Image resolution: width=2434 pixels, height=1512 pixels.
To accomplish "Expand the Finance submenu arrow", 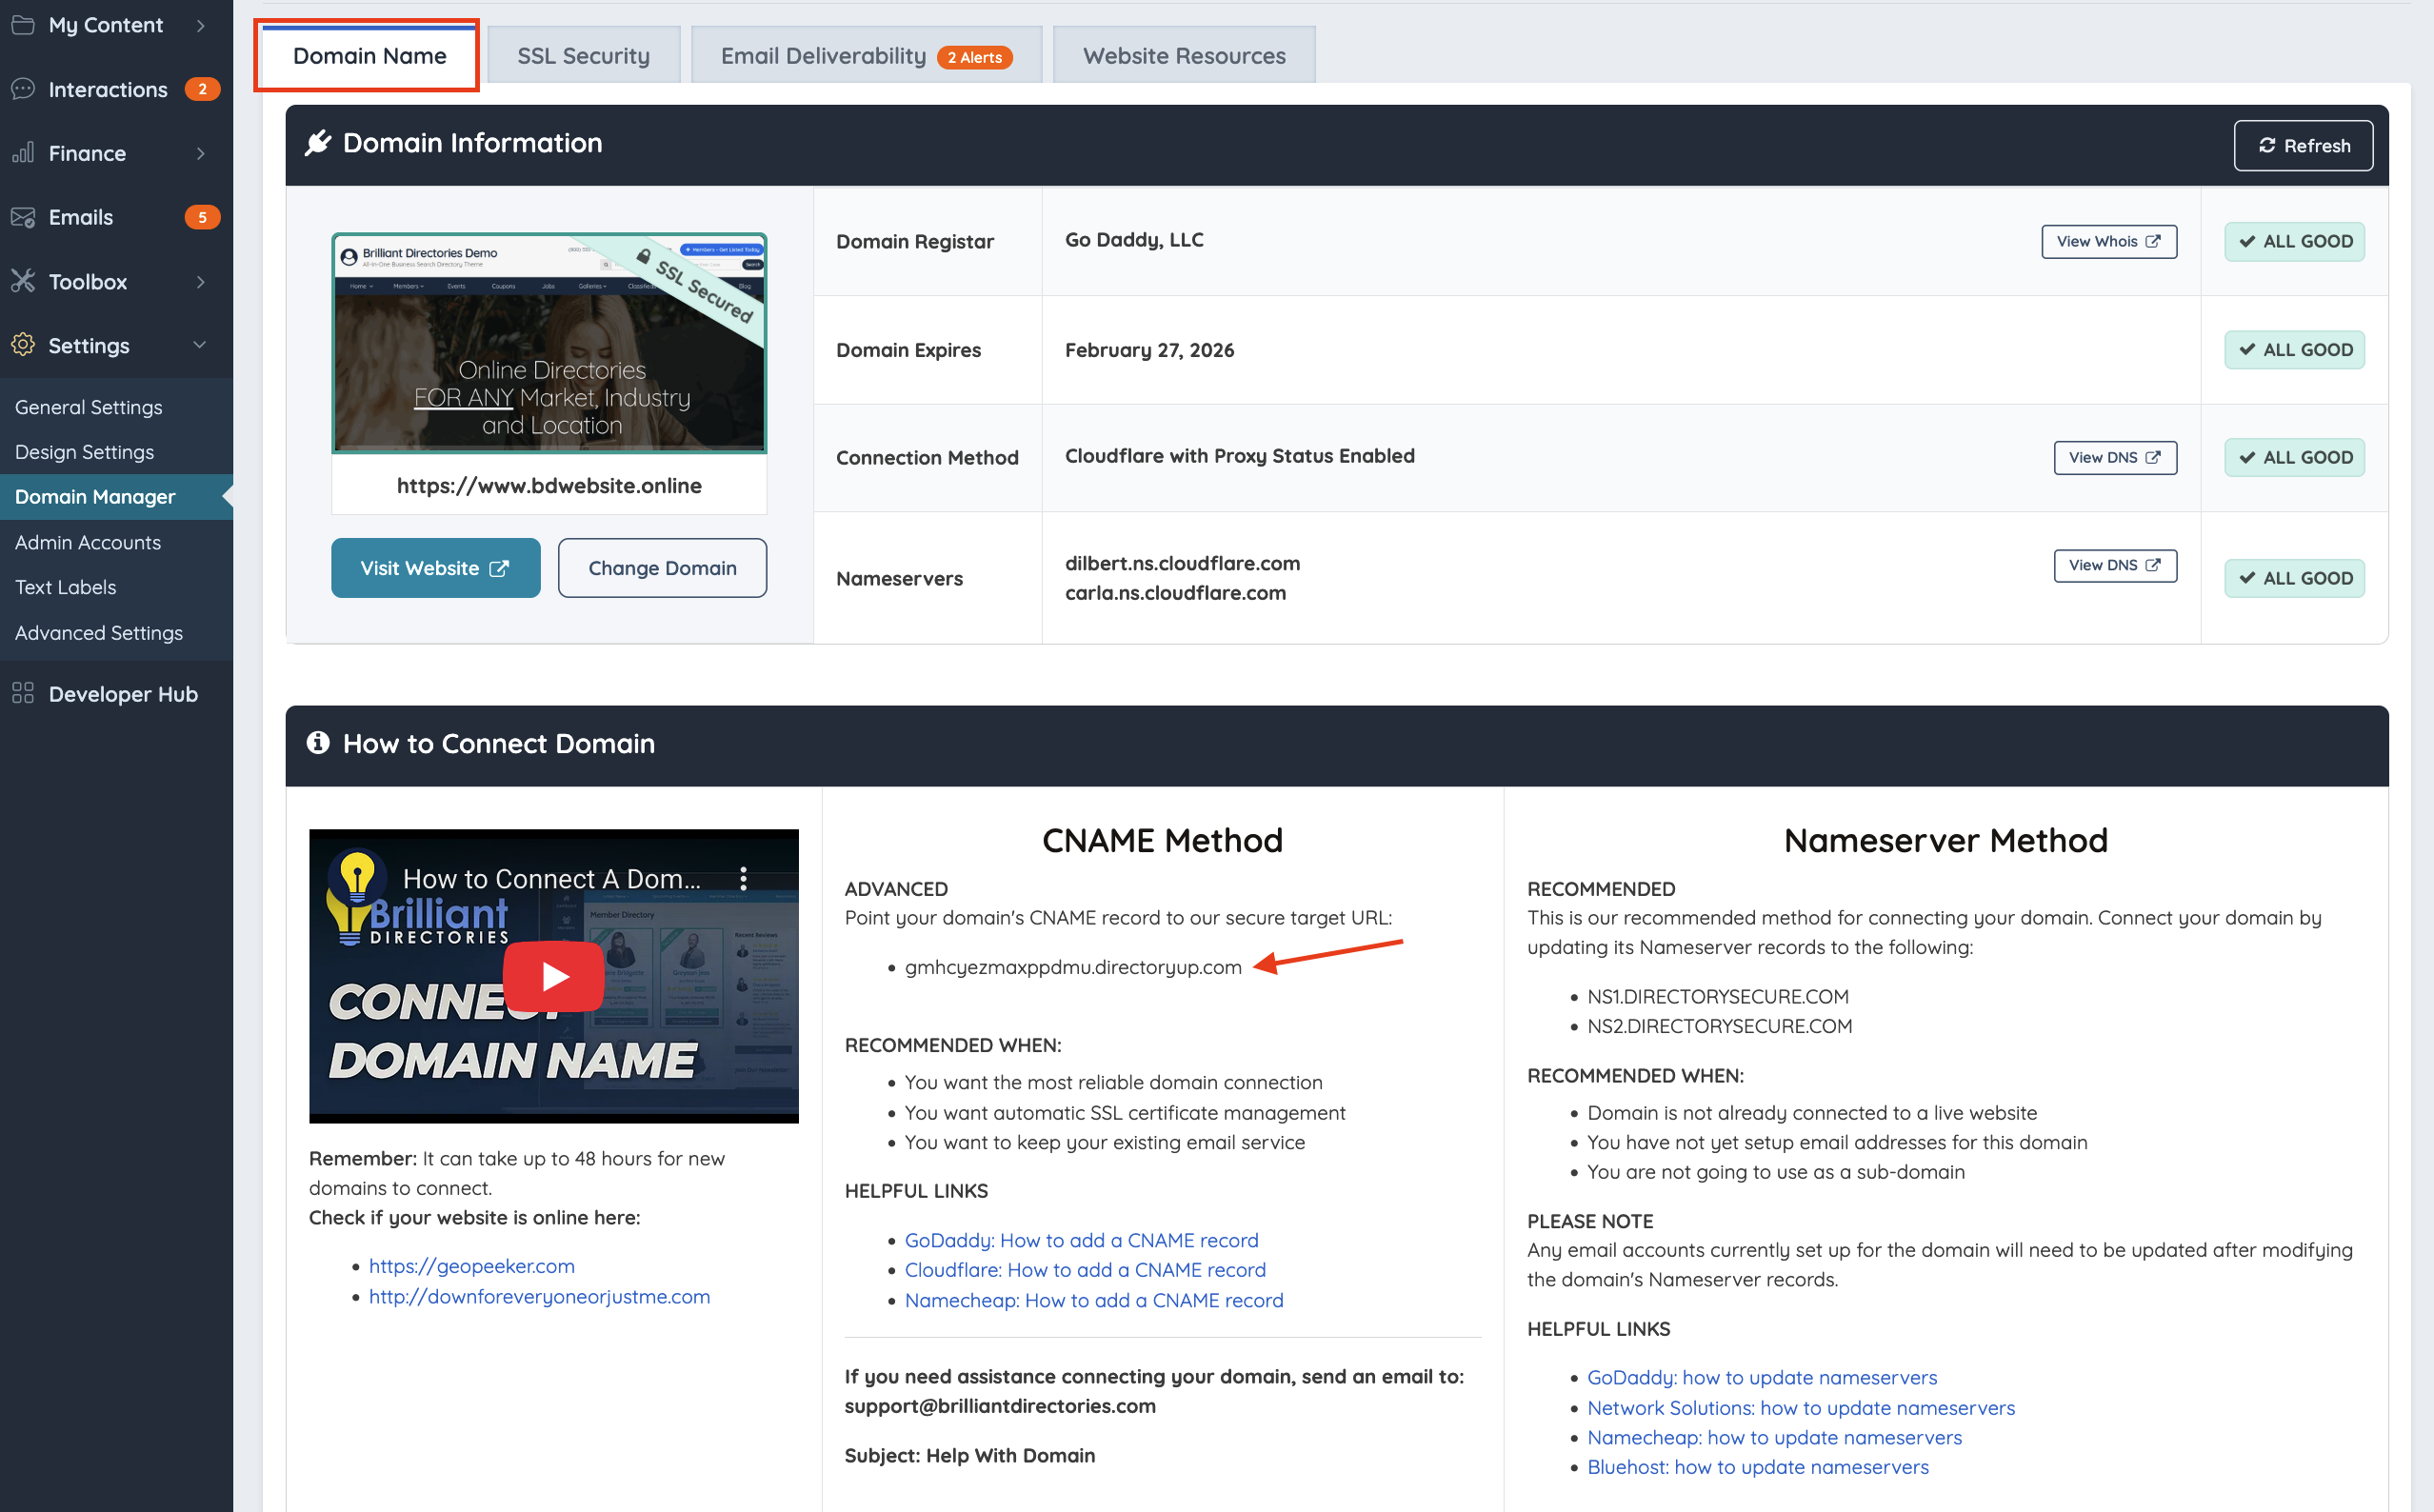I will [201, 153].
